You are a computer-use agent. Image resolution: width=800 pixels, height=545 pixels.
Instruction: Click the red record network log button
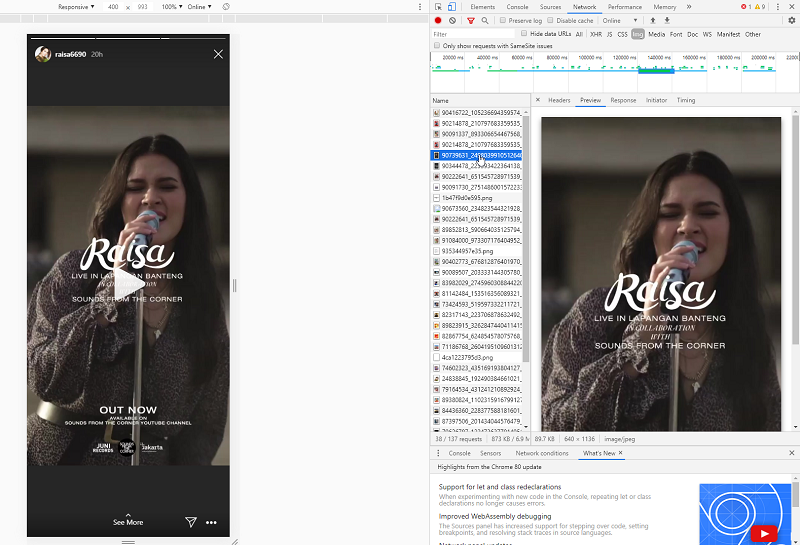coord(438,20)
